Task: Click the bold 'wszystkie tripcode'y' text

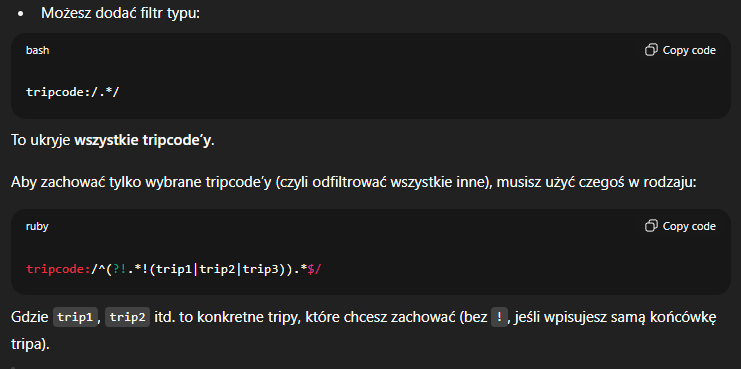Action: pyautogui.click(x=143, y=141)
